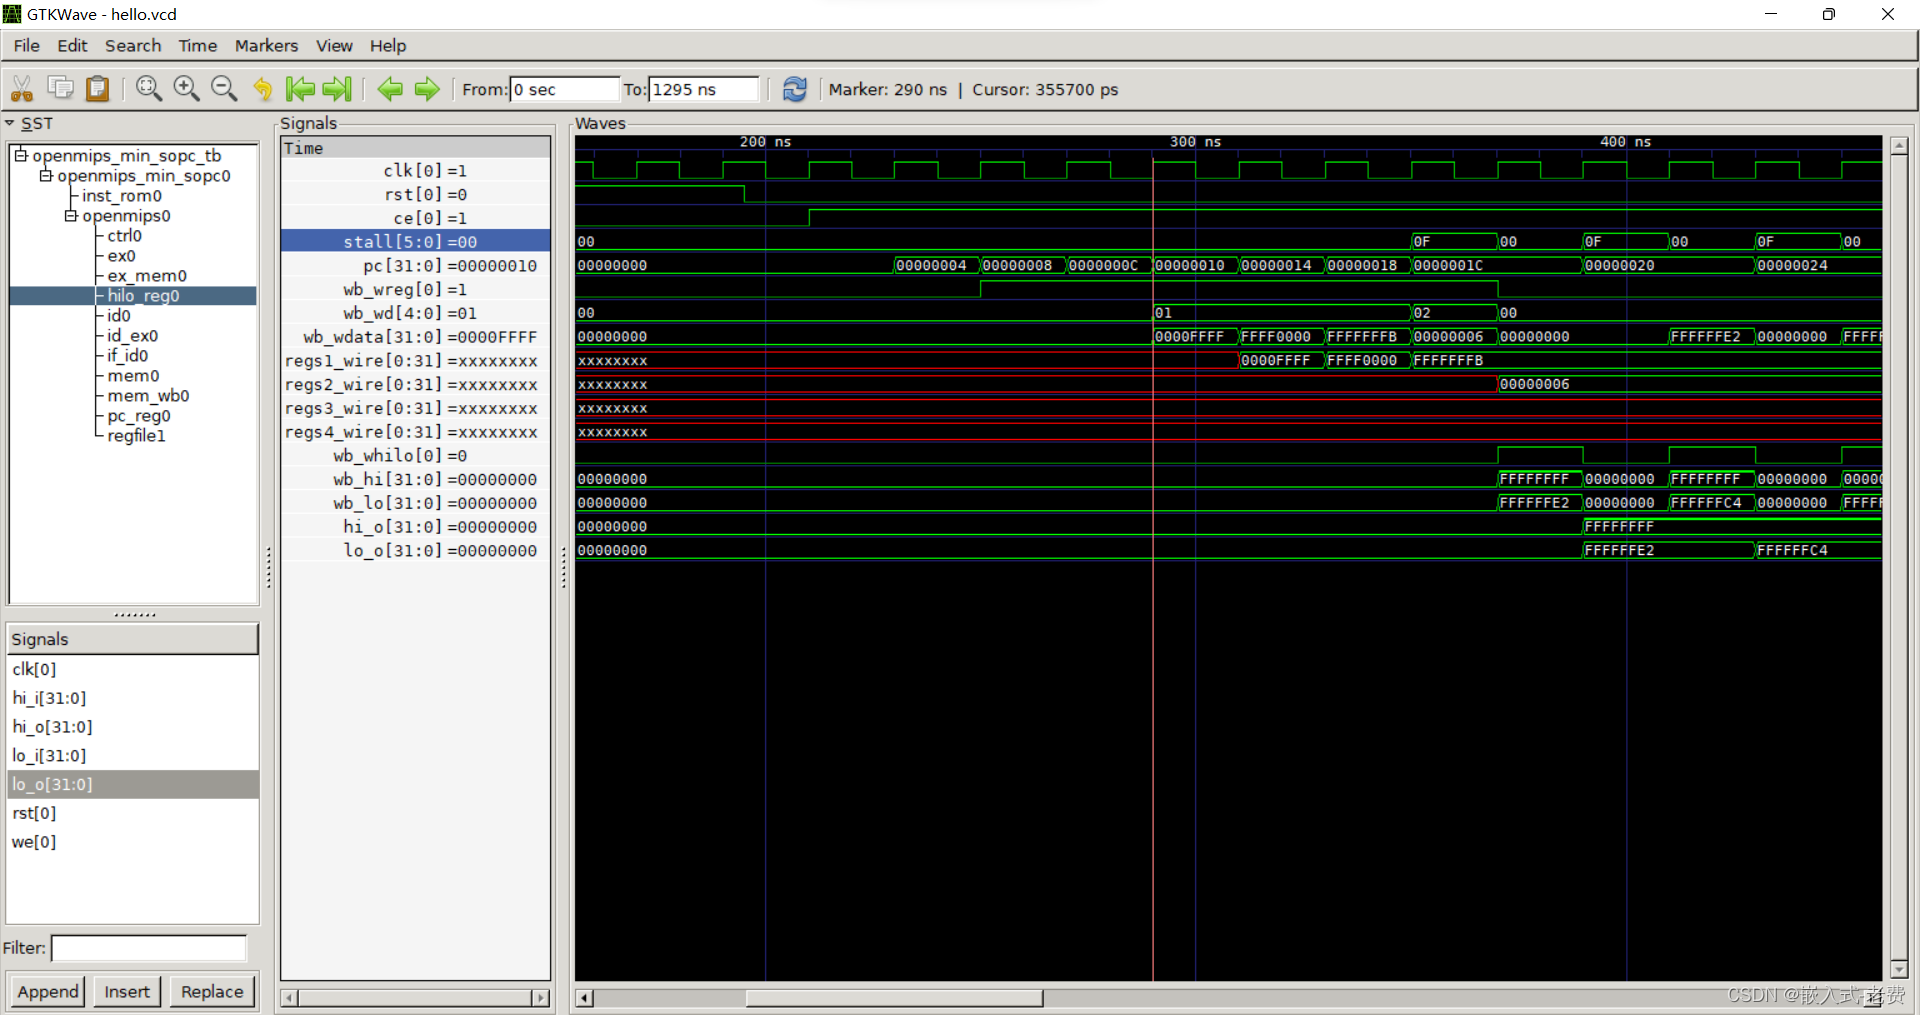Image resolution: width=1920 pixels, height=1015 pixels.
Task: Open the Edit menu
Action: (72, 45)
